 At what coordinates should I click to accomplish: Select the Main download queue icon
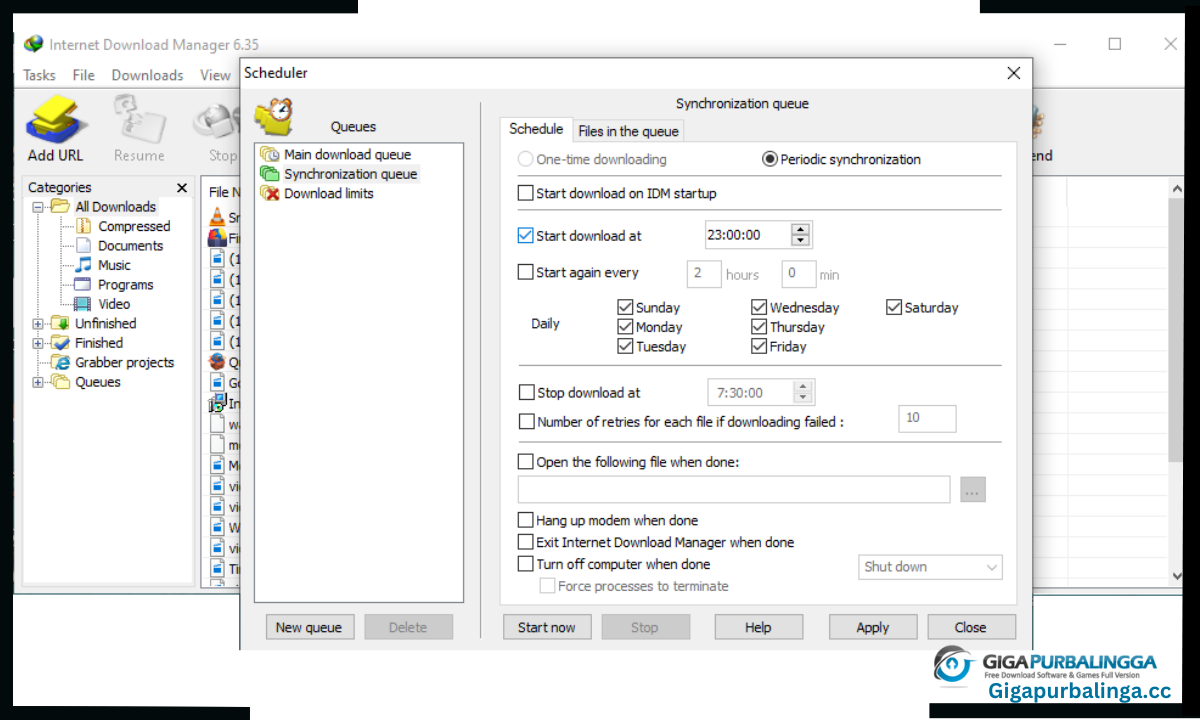[269, 155]
